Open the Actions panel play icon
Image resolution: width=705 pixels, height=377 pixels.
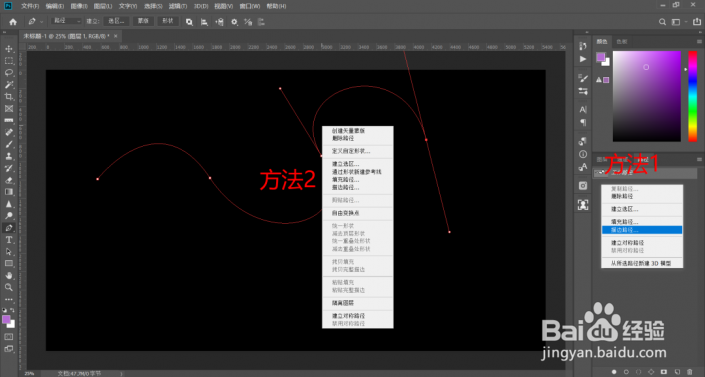pos(583,59)
